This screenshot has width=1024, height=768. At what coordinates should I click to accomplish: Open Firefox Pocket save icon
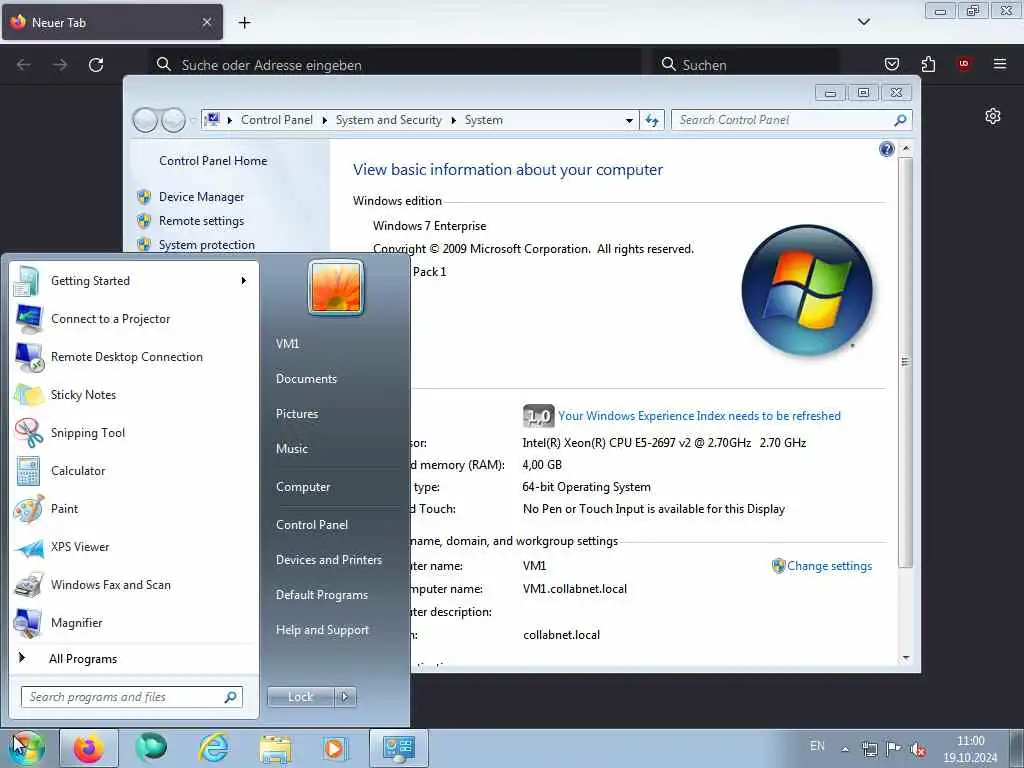pos(891,64)
